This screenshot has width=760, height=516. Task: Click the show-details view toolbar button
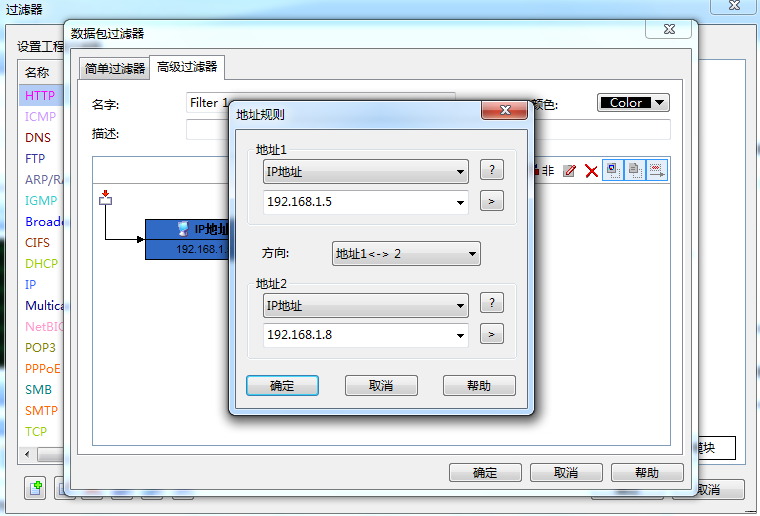635,170
